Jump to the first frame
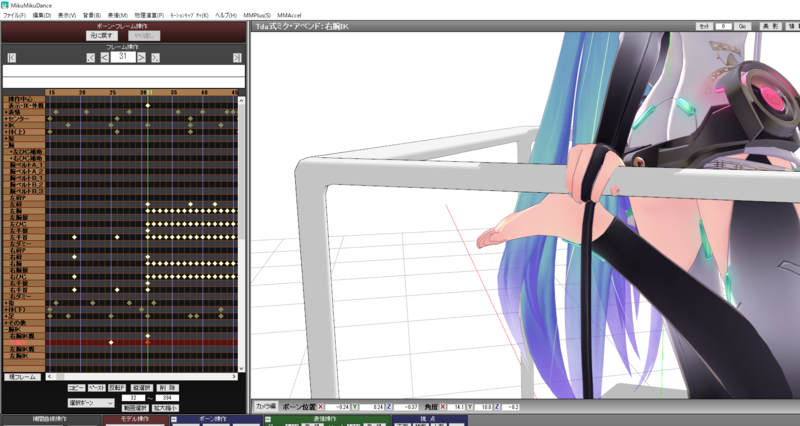 pos(12,58)
